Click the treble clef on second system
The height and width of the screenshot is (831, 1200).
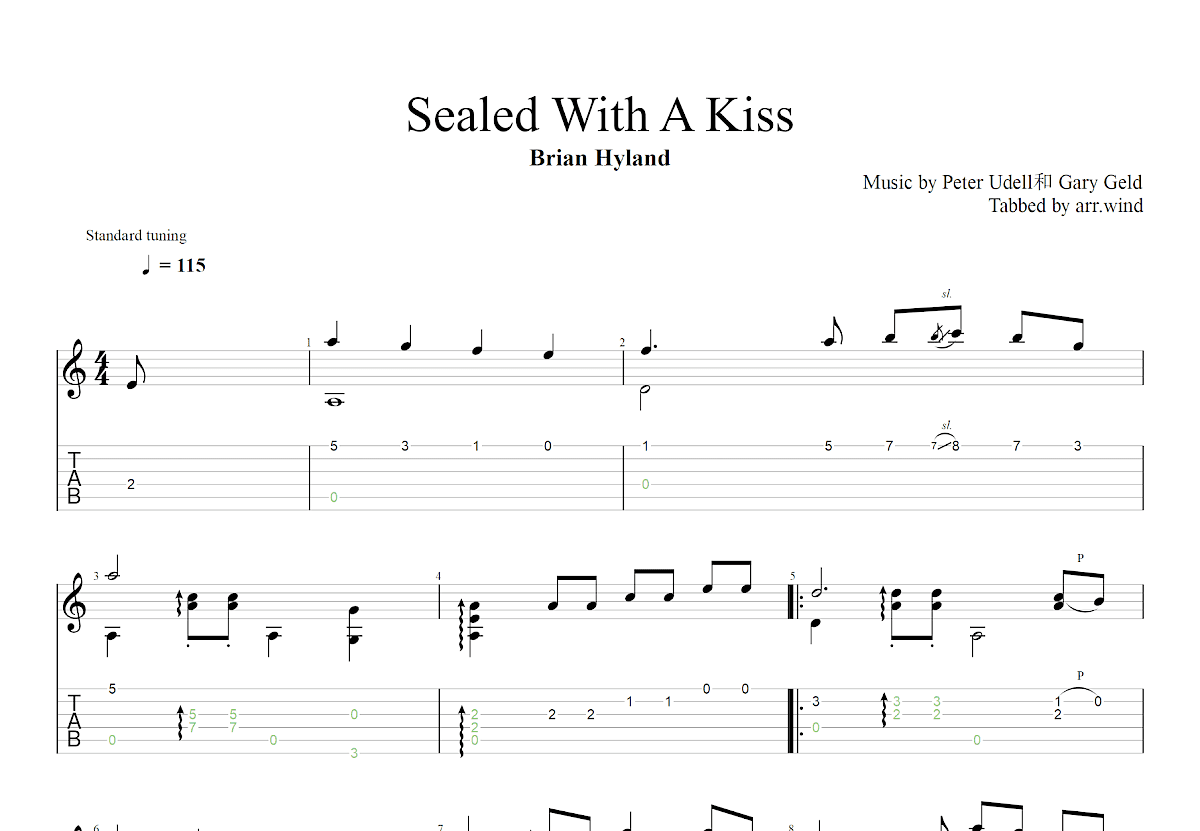click(74, 607)
